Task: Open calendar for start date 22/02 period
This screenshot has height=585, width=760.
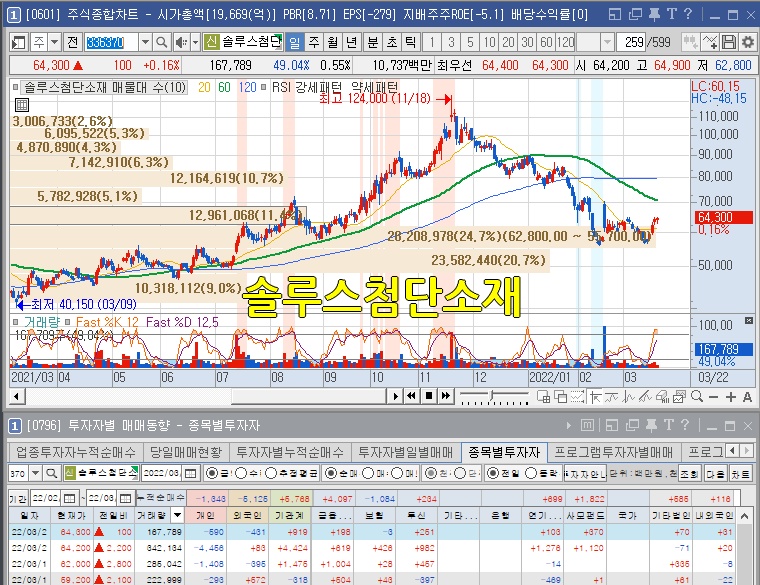Action: pyautogui.click(x=69, y=498)
